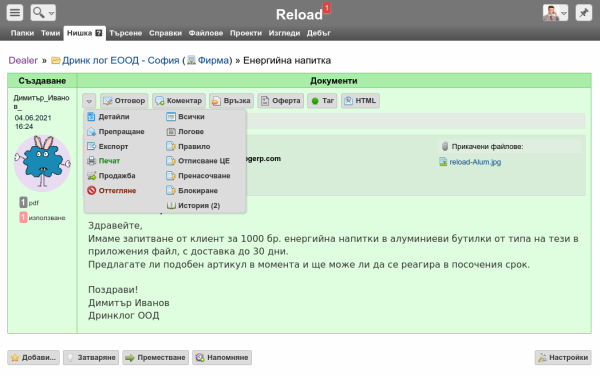Collapse the document actions dropdown arrow

tap(89, 101)
